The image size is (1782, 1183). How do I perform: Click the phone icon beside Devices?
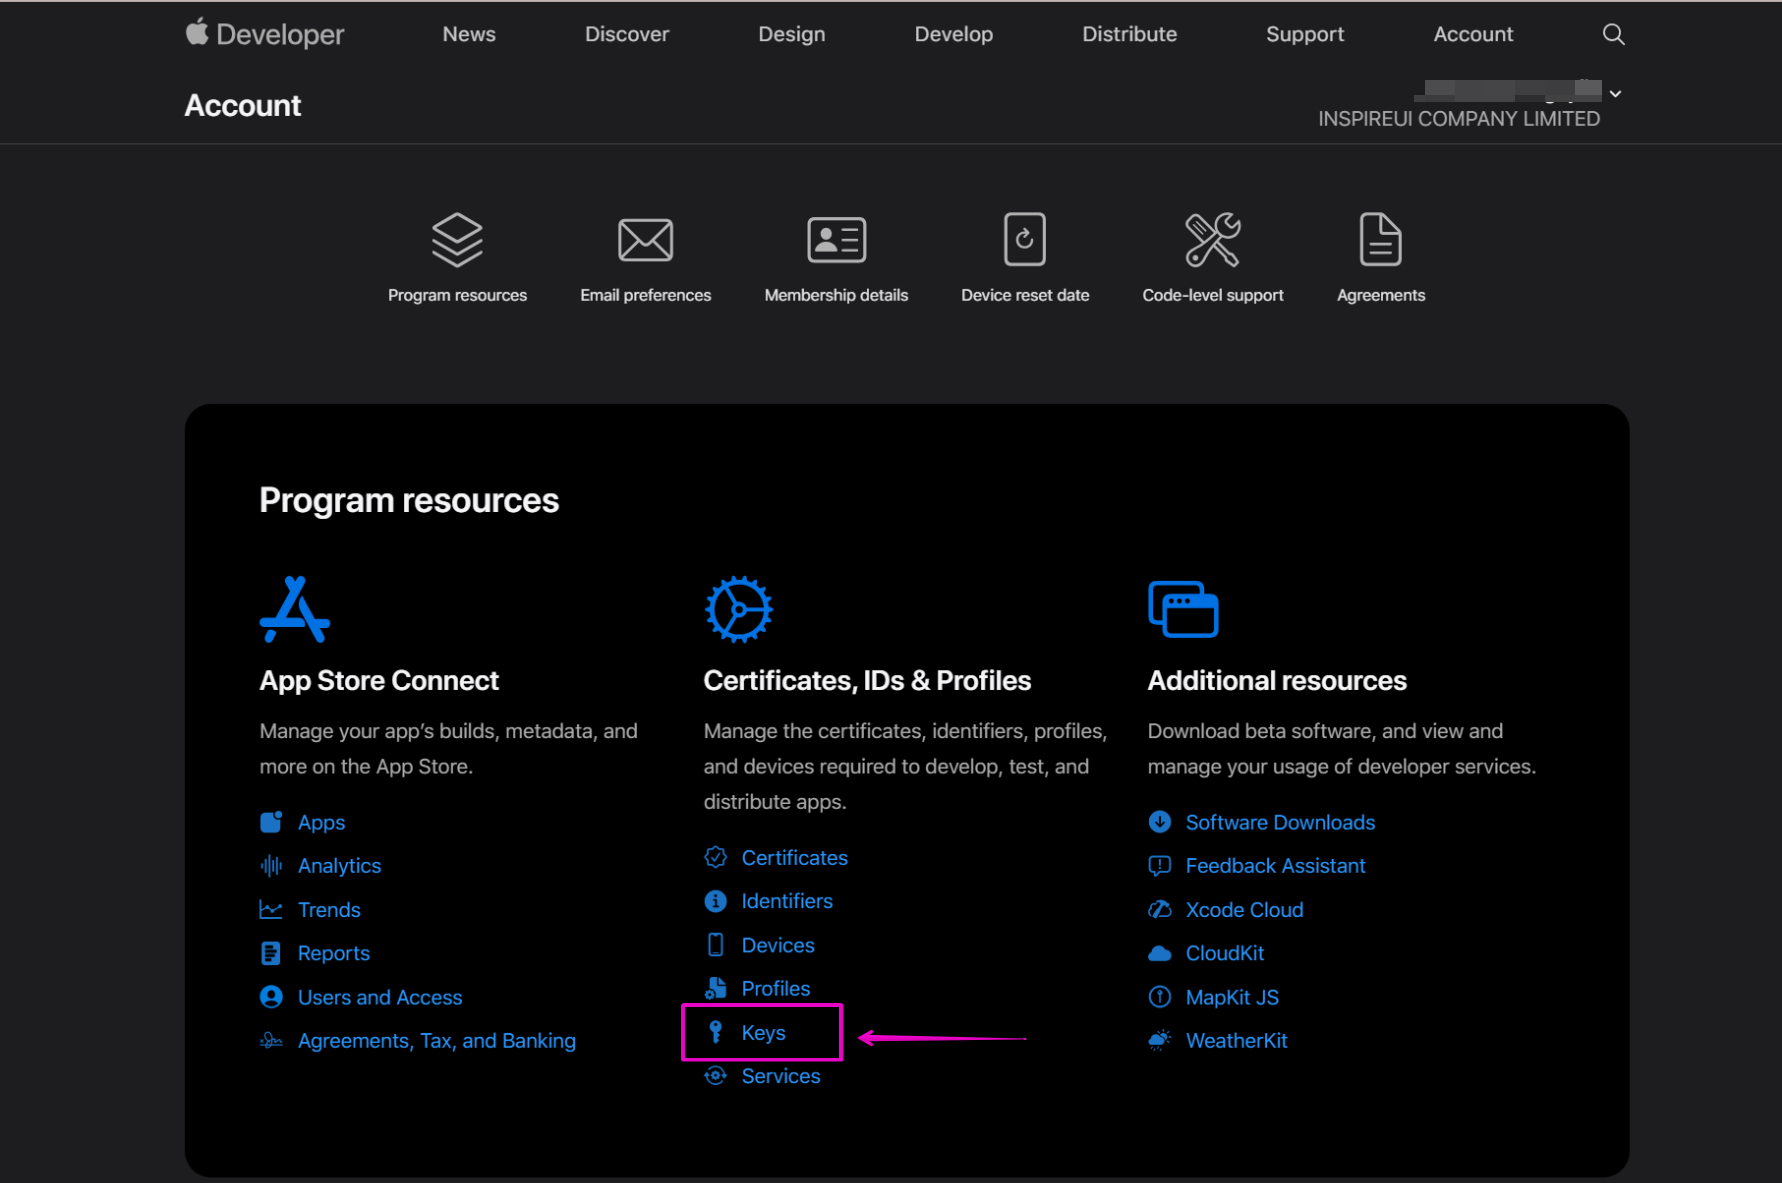coord(715,945)
